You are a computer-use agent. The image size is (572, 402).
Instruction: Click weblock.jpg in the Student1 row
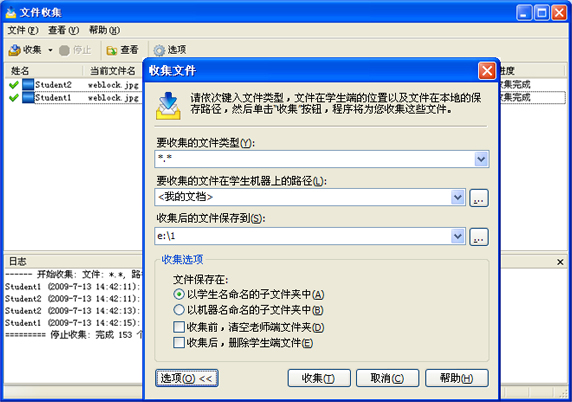(x=113, y=98)
